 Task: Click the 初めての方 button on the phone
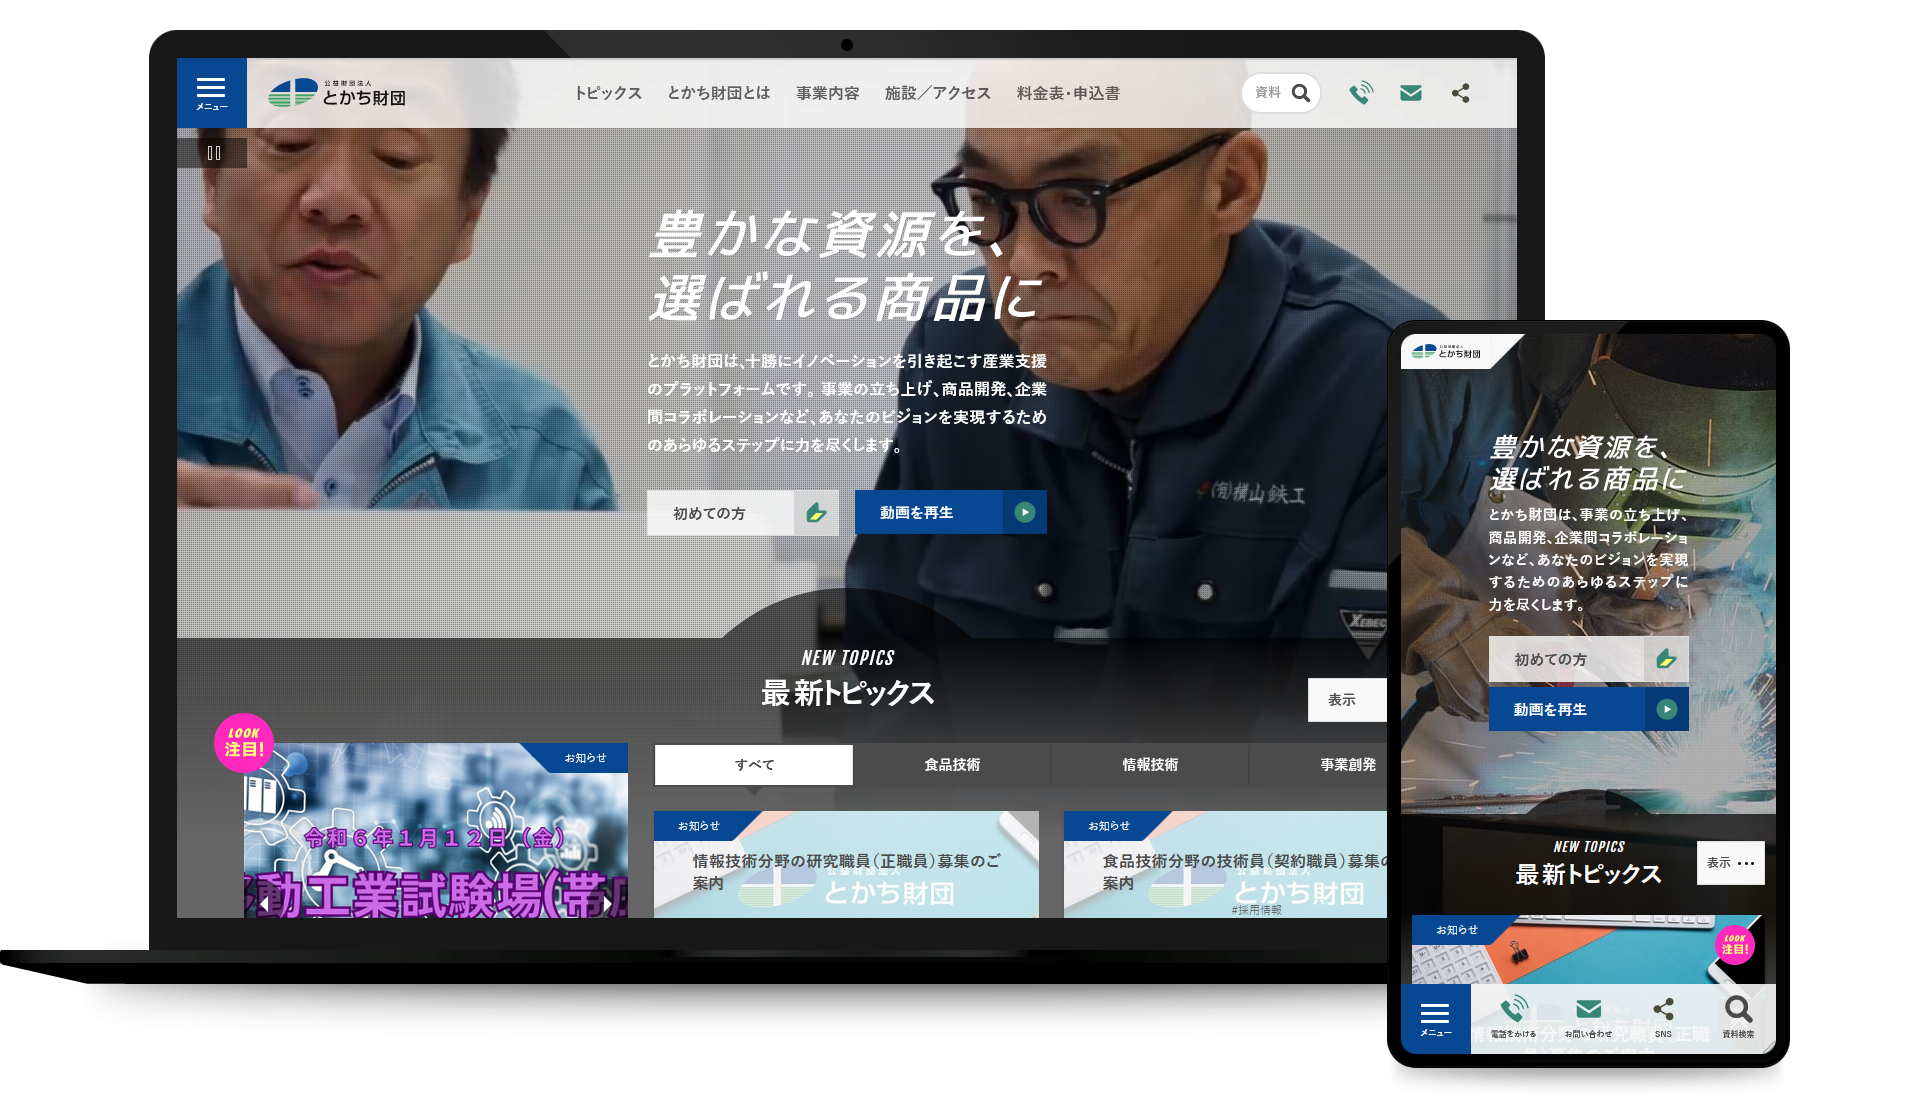[x=1588, y=660]
